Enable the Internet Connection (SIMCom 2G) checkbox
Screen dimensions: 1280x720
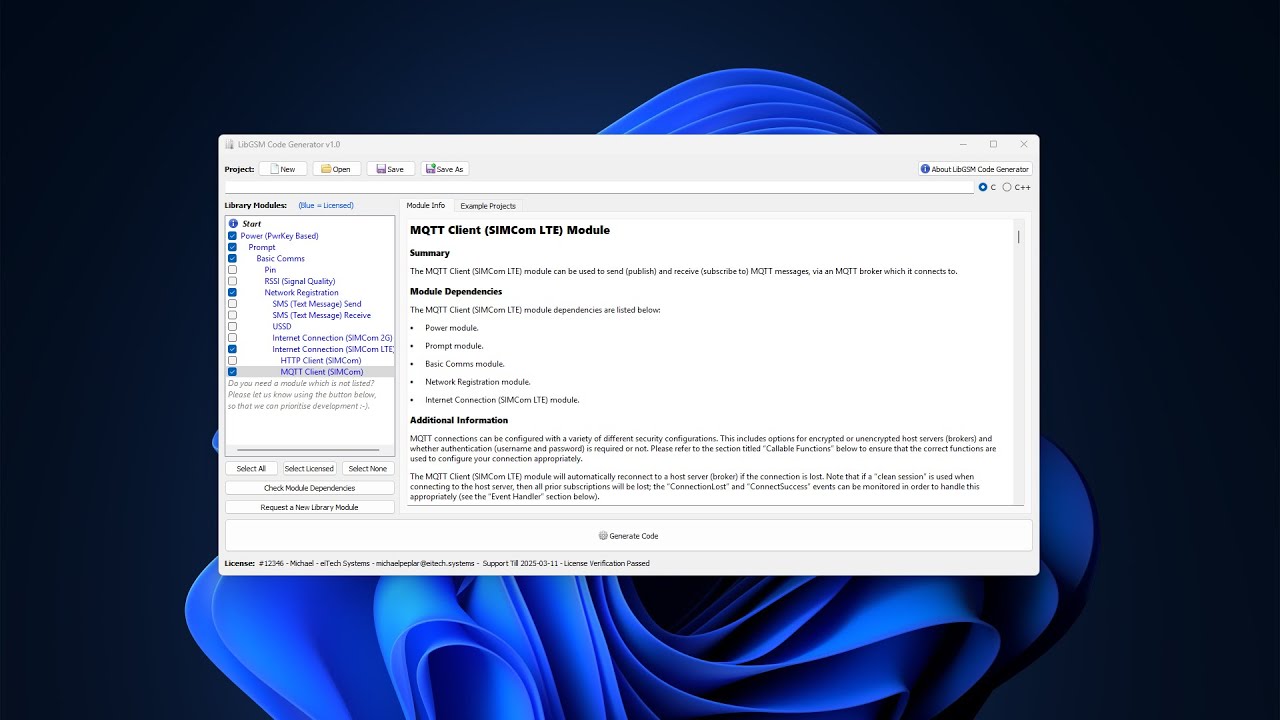pos(233,338)
